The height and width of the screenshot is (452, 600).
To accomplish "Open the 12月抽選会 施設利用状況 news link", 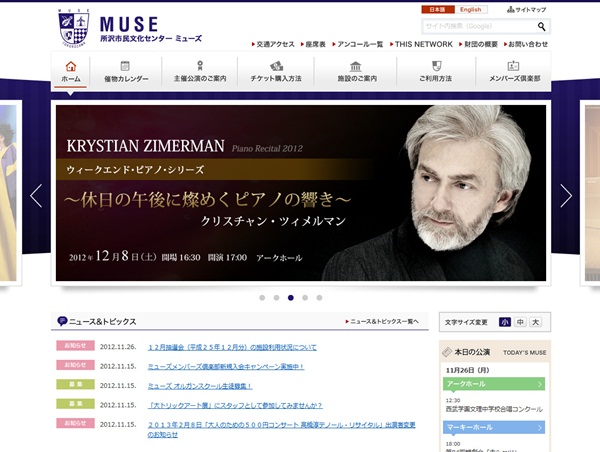I will pos(232,348).
